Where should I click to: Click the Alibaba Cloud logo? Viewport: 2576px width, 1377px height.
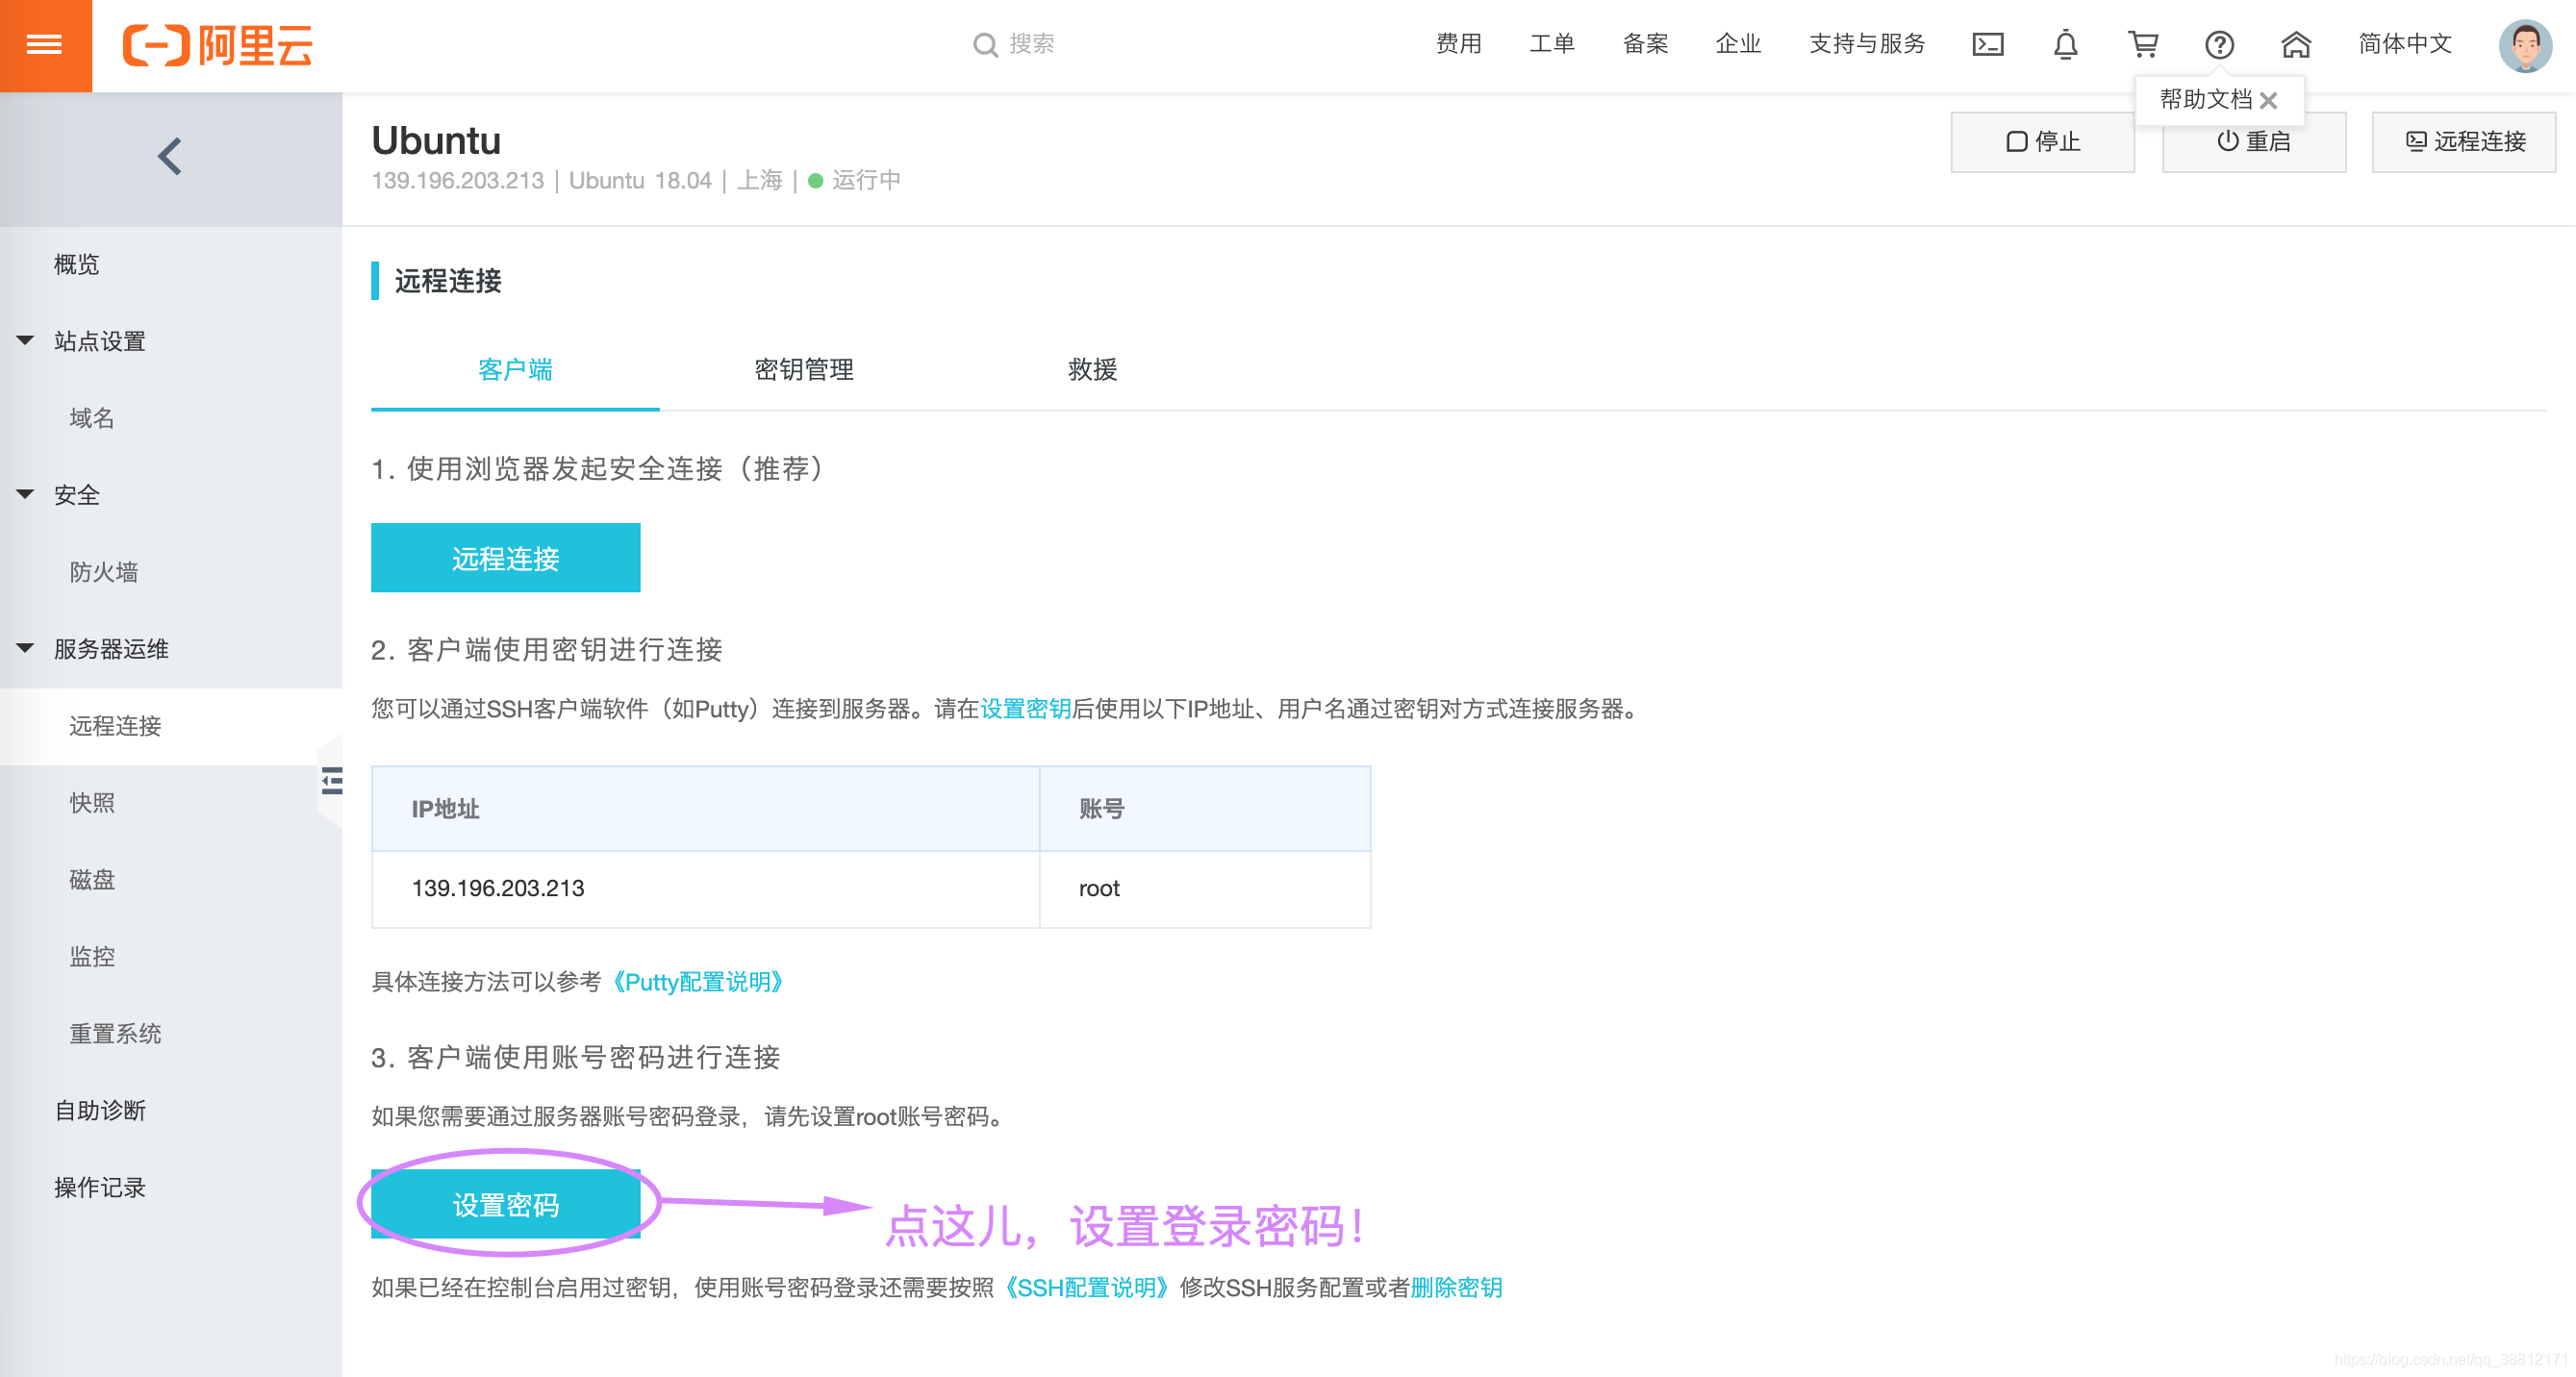217,45
